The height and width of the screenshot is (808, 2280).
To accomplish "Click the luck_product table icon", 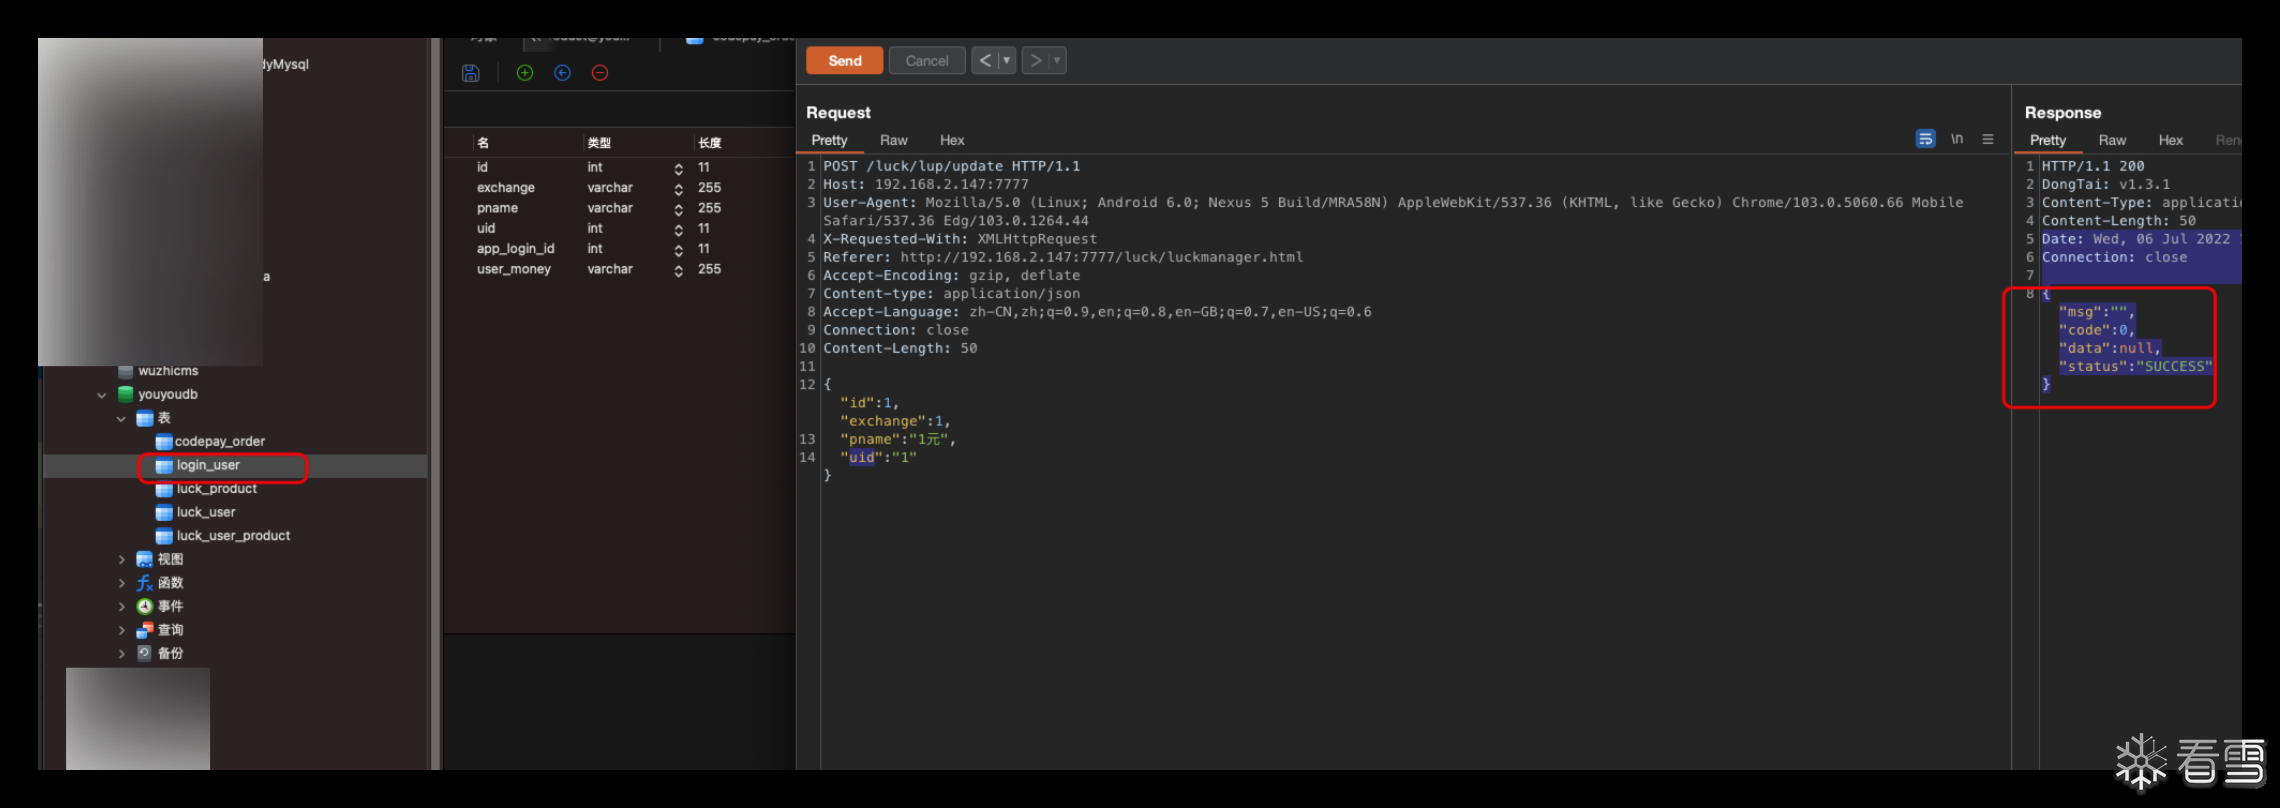I will click(x=164, y=489).
